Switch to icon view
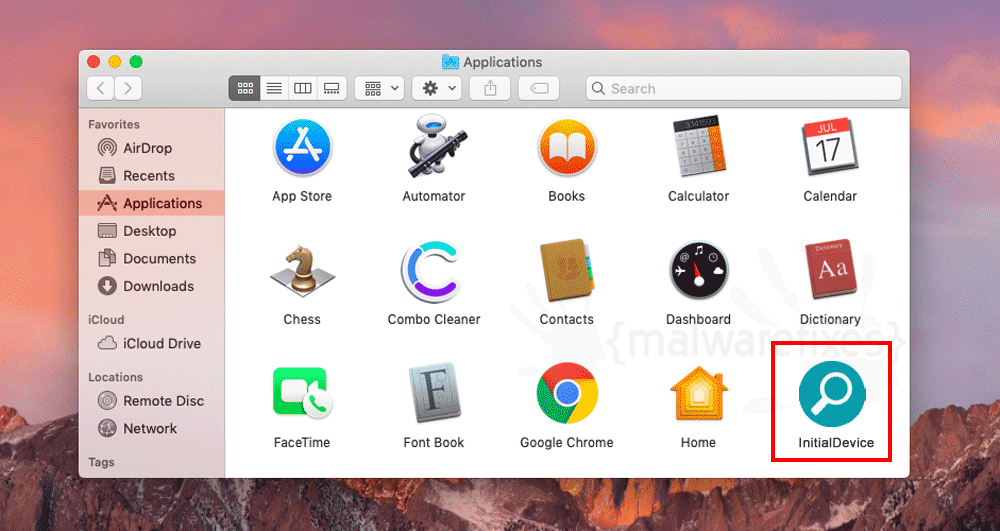The image size is (1000, 531). point(245,89)
